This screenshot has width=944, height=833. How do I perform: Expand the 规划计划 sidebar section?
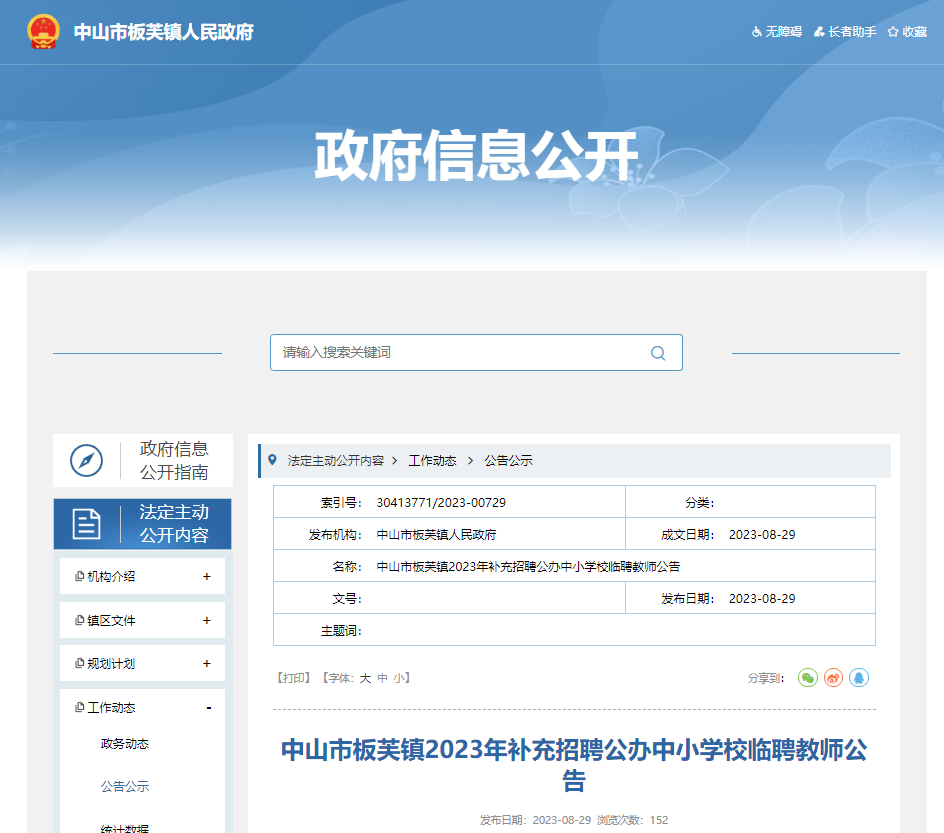(206, 664)
